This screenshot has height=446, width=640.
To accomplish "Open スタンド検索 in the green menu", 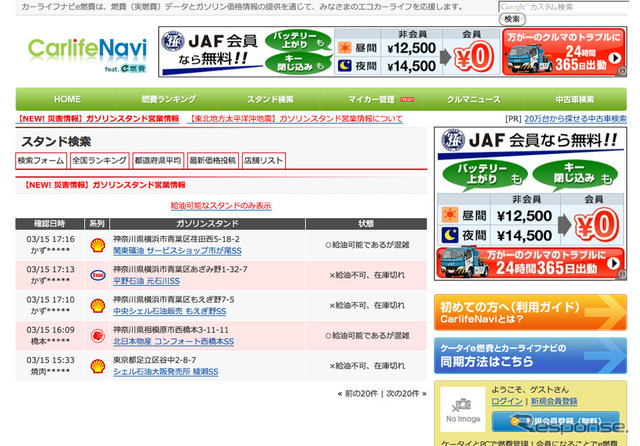I will pos(270,99).
